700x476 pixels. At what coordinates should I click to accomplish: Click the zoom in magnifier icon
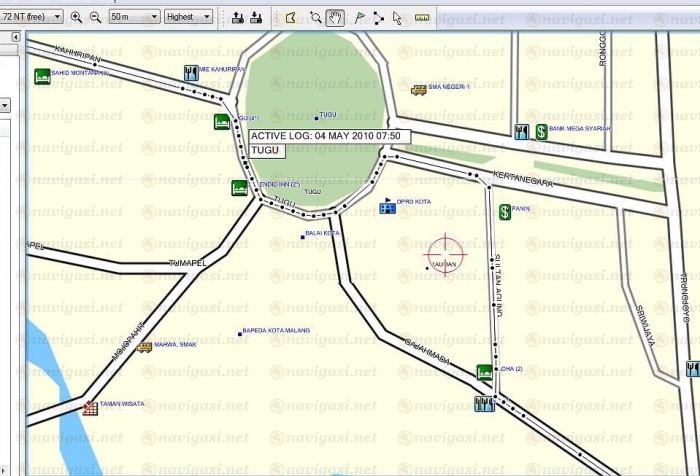77,17
